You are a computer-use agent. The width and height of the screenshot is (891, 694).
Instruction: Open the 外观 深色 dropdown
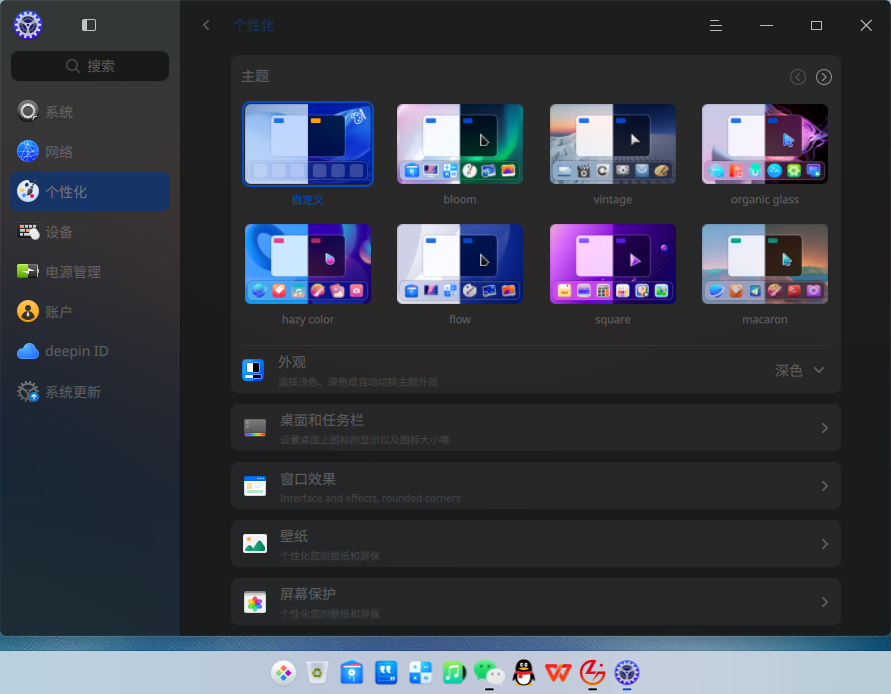tap(800, 371)
